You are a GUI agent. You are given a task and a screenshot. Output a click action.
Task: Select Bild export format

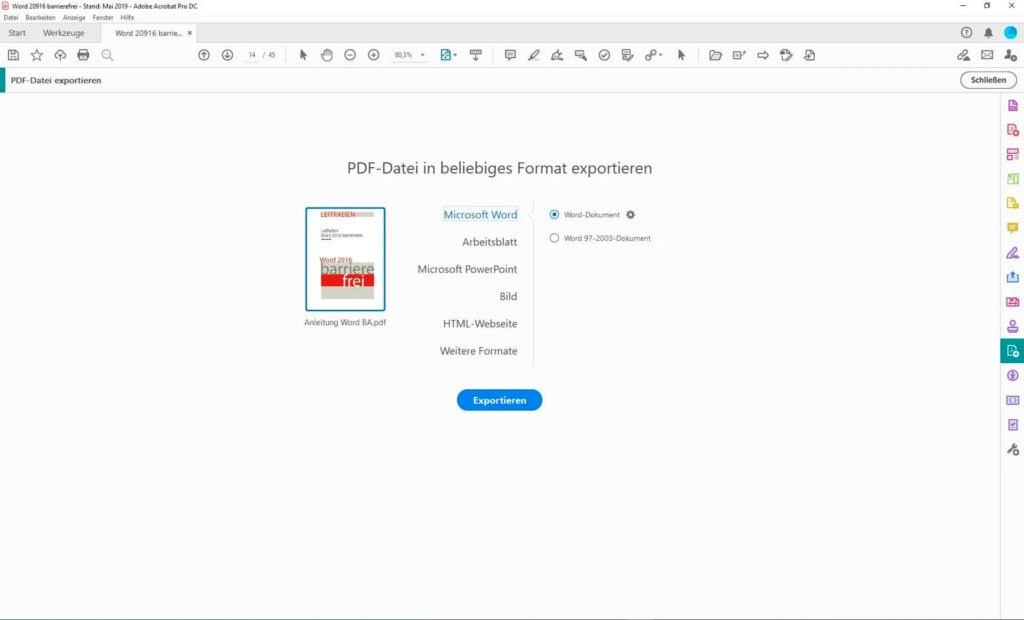(508, 297)
